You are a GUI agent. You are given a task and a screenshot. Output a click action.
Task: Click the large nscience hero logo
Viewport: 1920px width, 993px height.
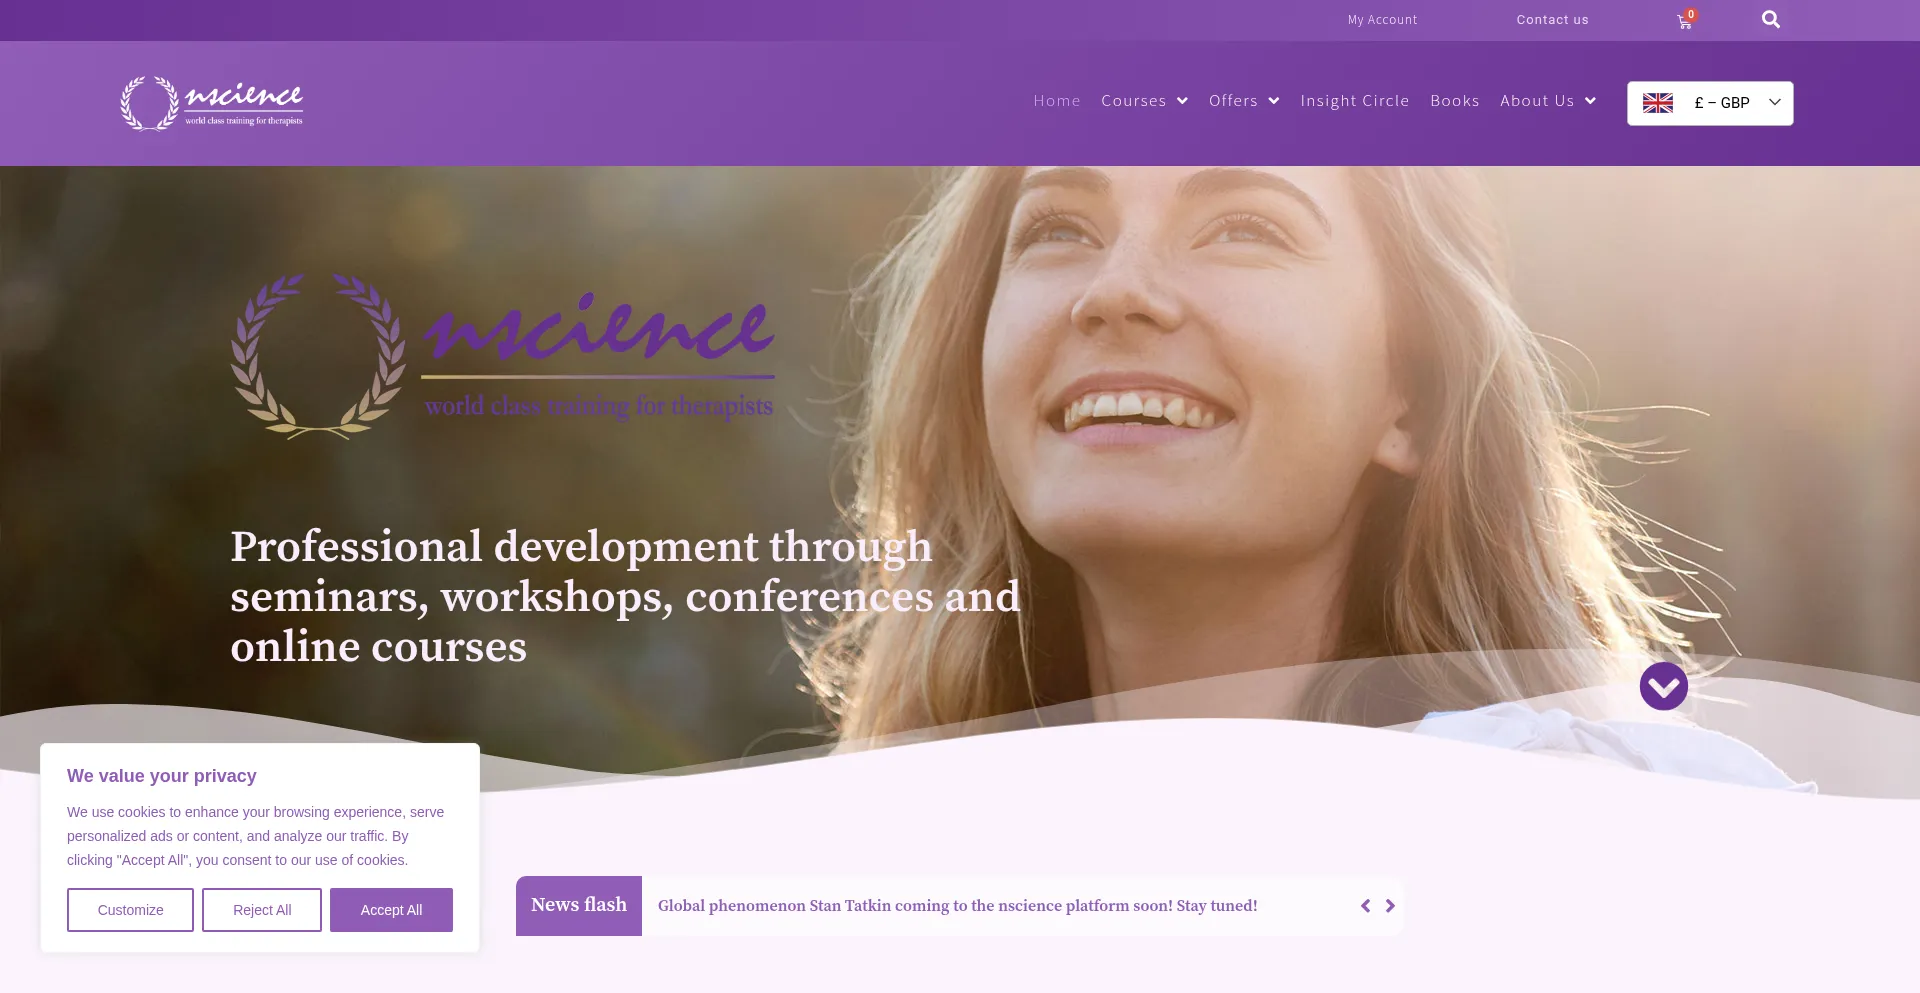[503, 356]
